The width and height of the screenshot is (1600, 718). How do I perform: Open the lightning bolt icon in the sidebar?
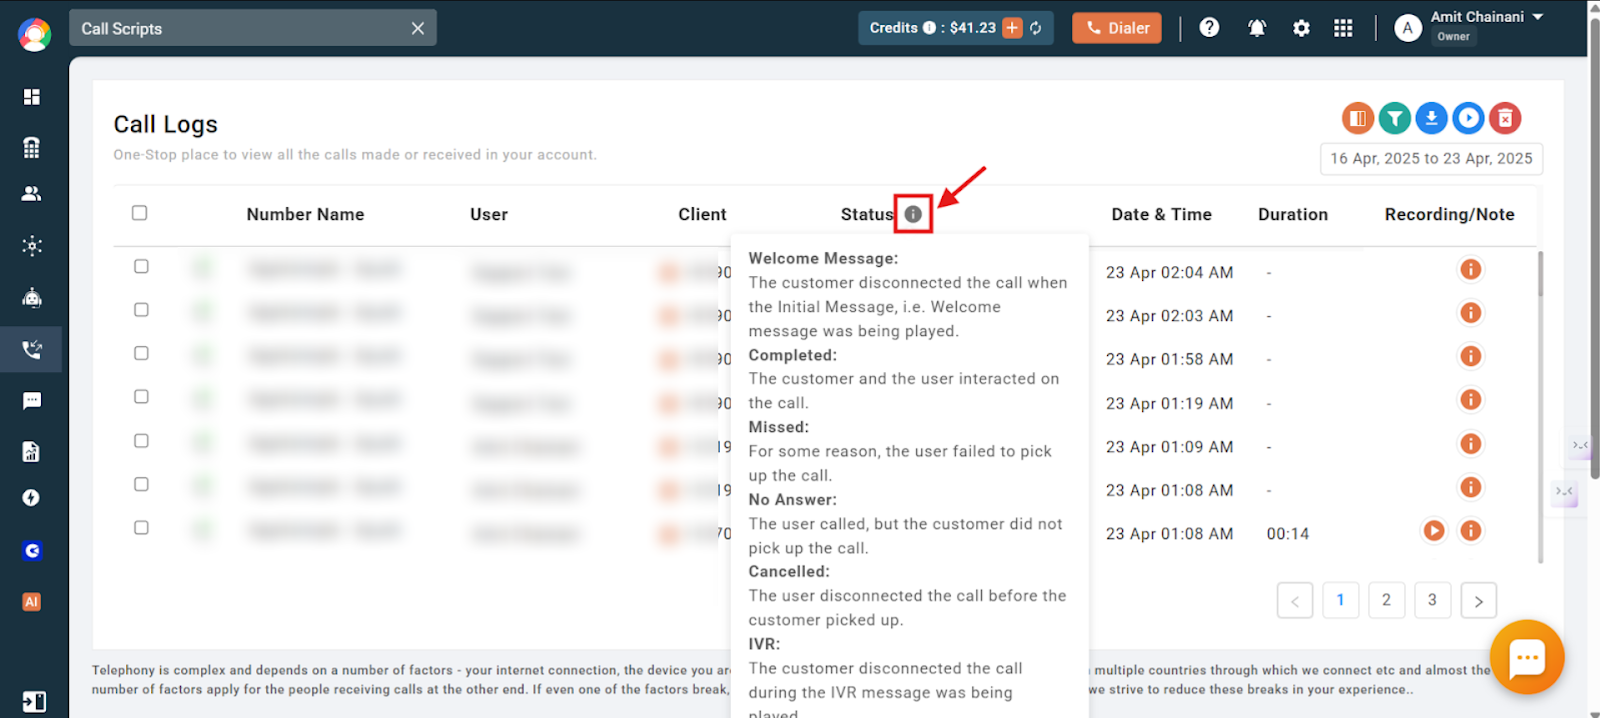coord(32,498)
